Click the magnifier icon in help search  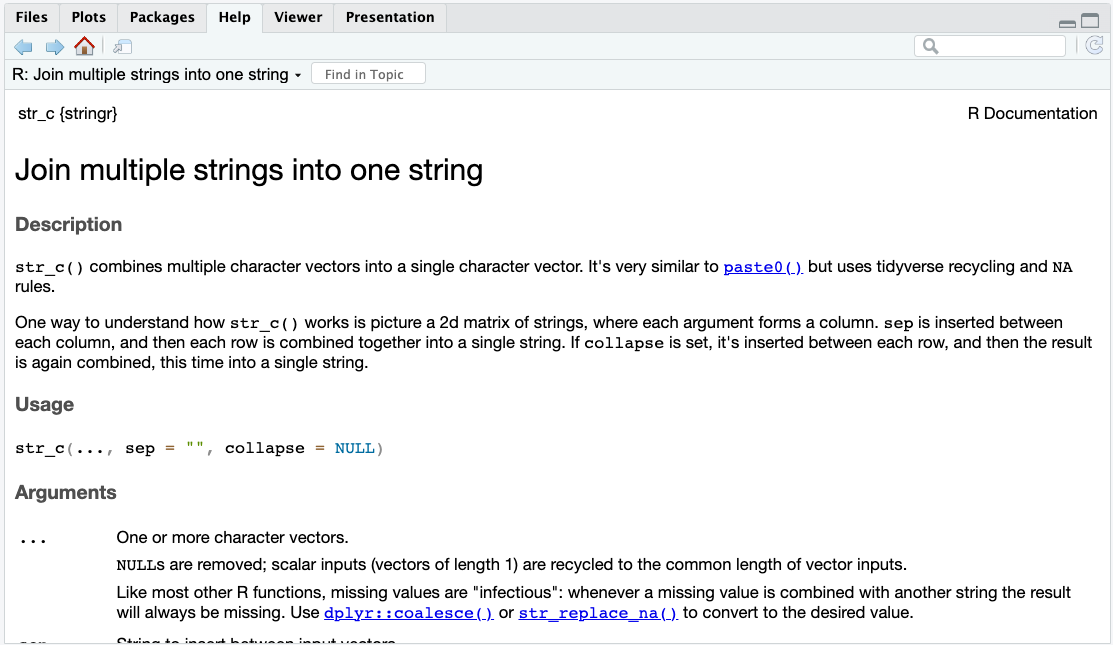(930, 46)
